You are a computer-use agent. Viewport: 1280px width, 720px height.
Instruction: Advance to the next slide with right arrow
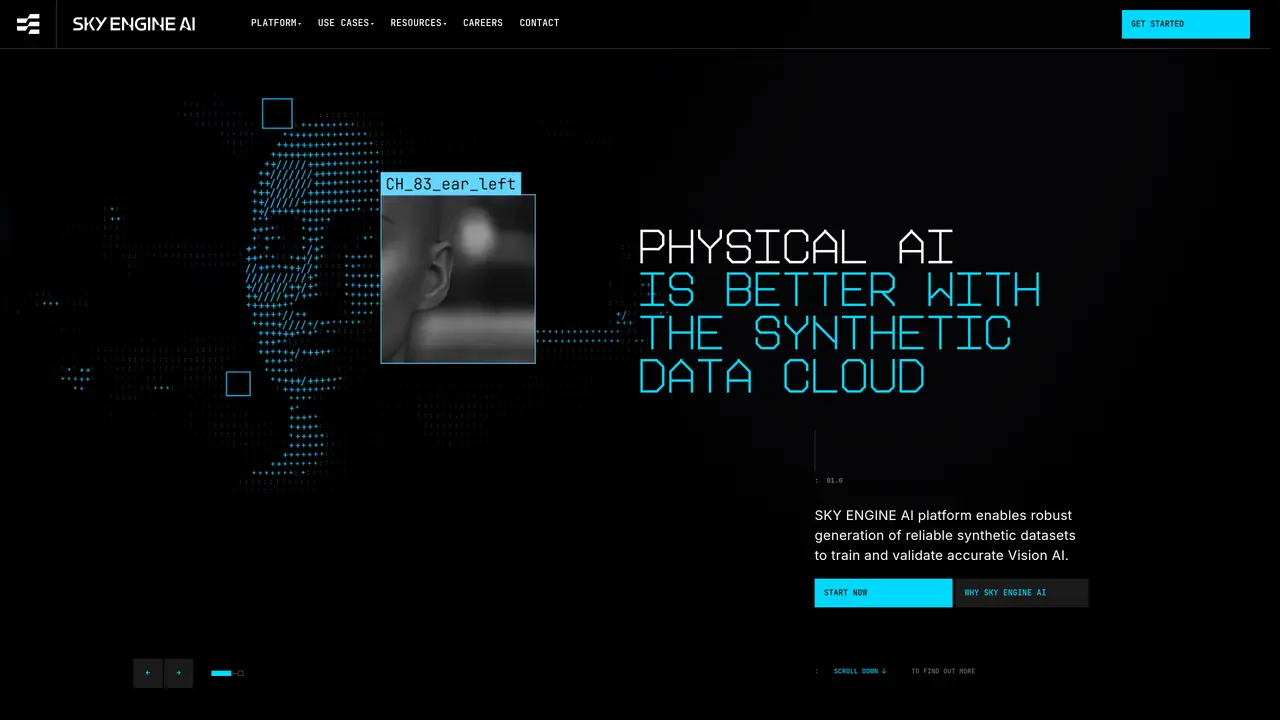(179, 673)
